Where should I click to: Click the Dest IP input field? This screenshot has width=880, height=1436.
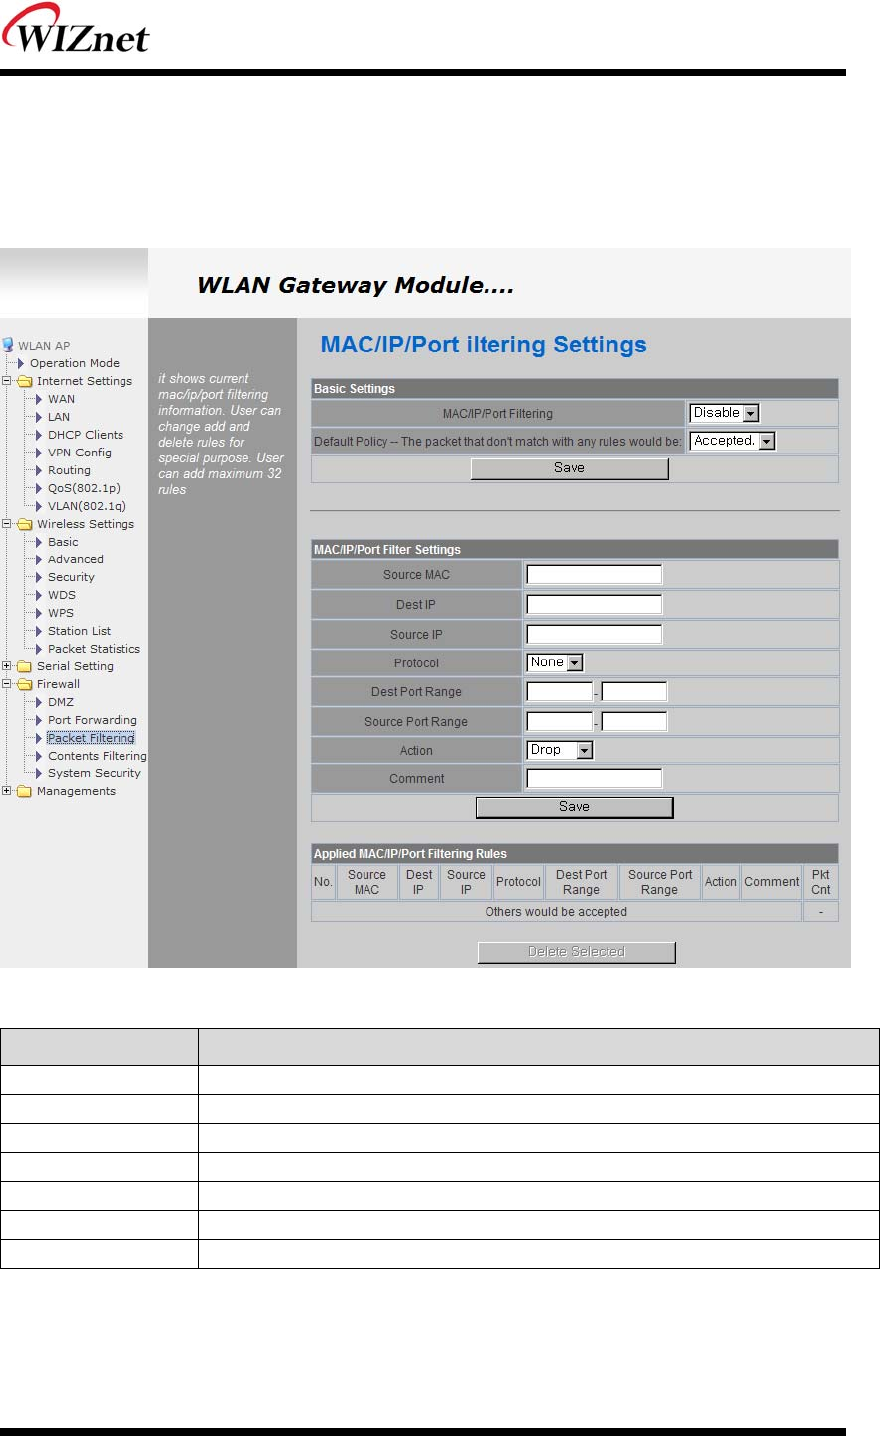[594, 604]
